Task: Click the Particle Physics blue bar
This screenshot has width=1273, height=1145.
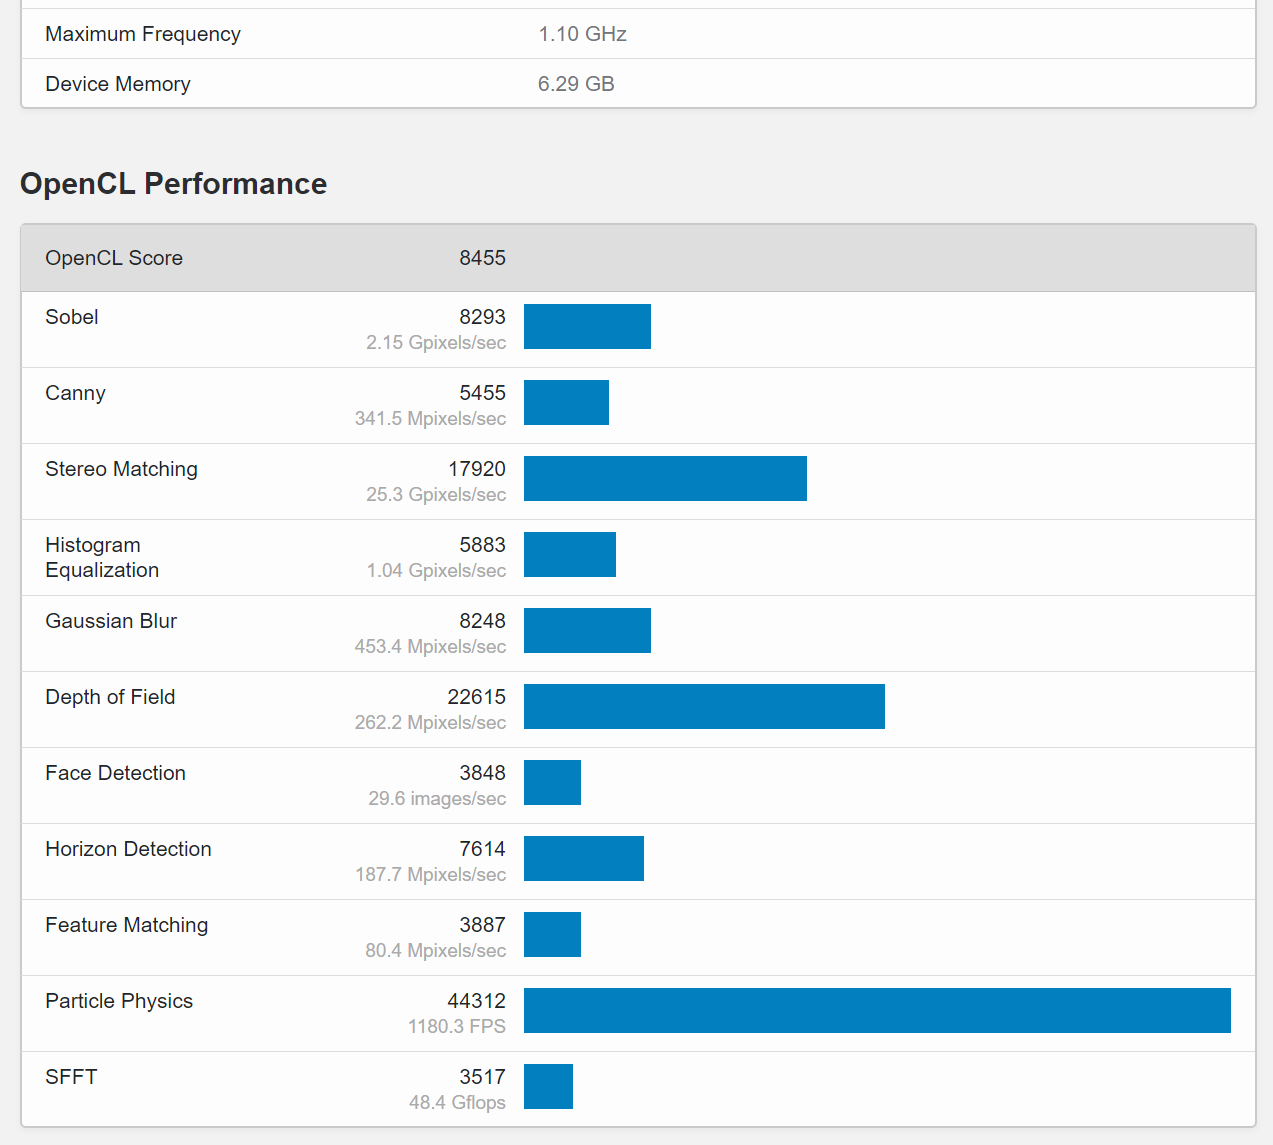Action: tap(877, 1011)
